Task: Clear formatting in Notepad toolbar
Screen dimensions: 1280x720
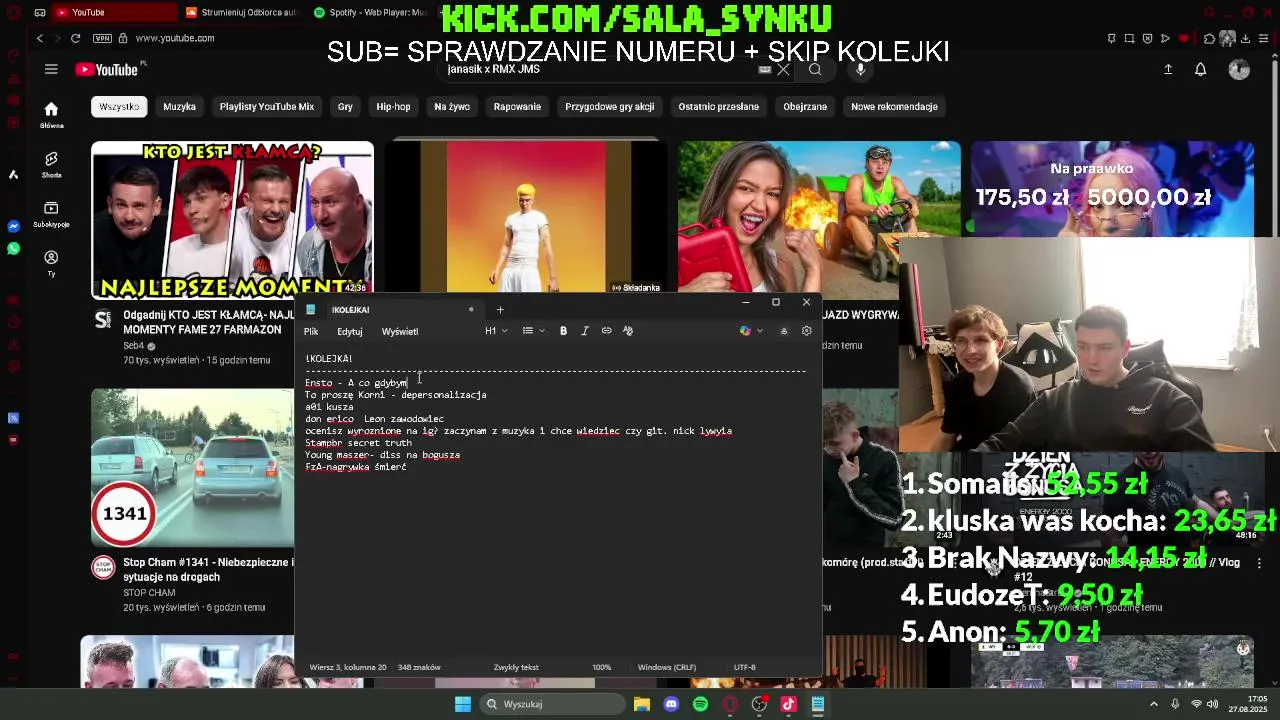Action: pos(628,331)
